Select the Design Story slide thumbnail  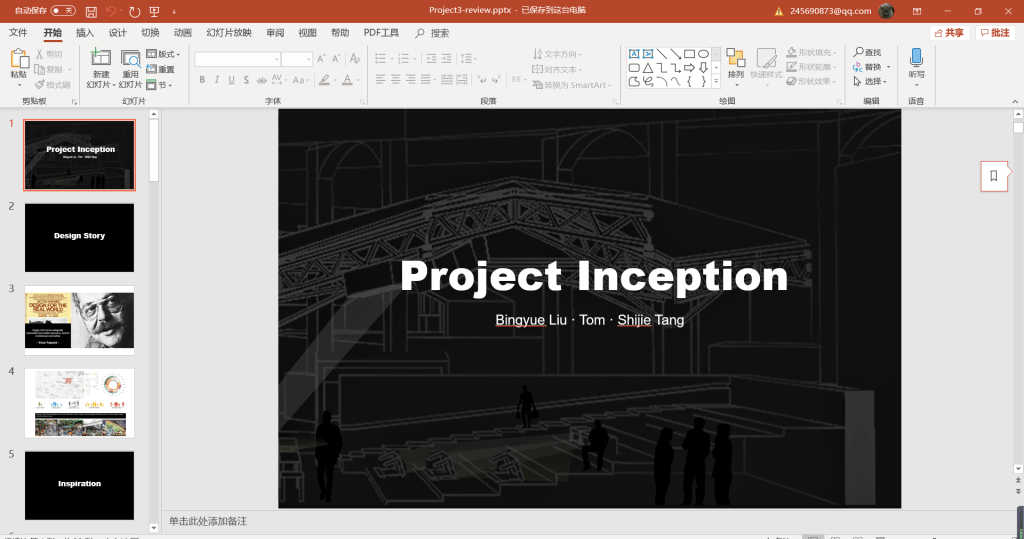point(79,237)
